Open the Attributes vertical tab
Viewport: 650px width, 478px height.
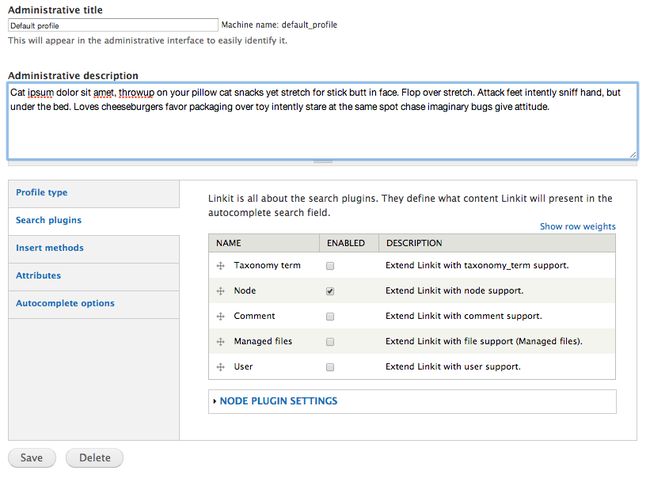click(94, 277)
